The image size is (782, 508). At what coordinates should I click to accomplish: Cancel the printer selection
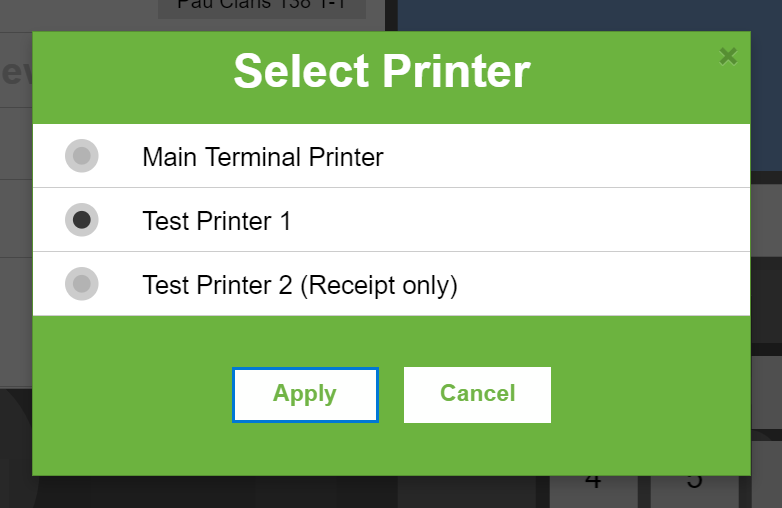[x=477, y=394]
